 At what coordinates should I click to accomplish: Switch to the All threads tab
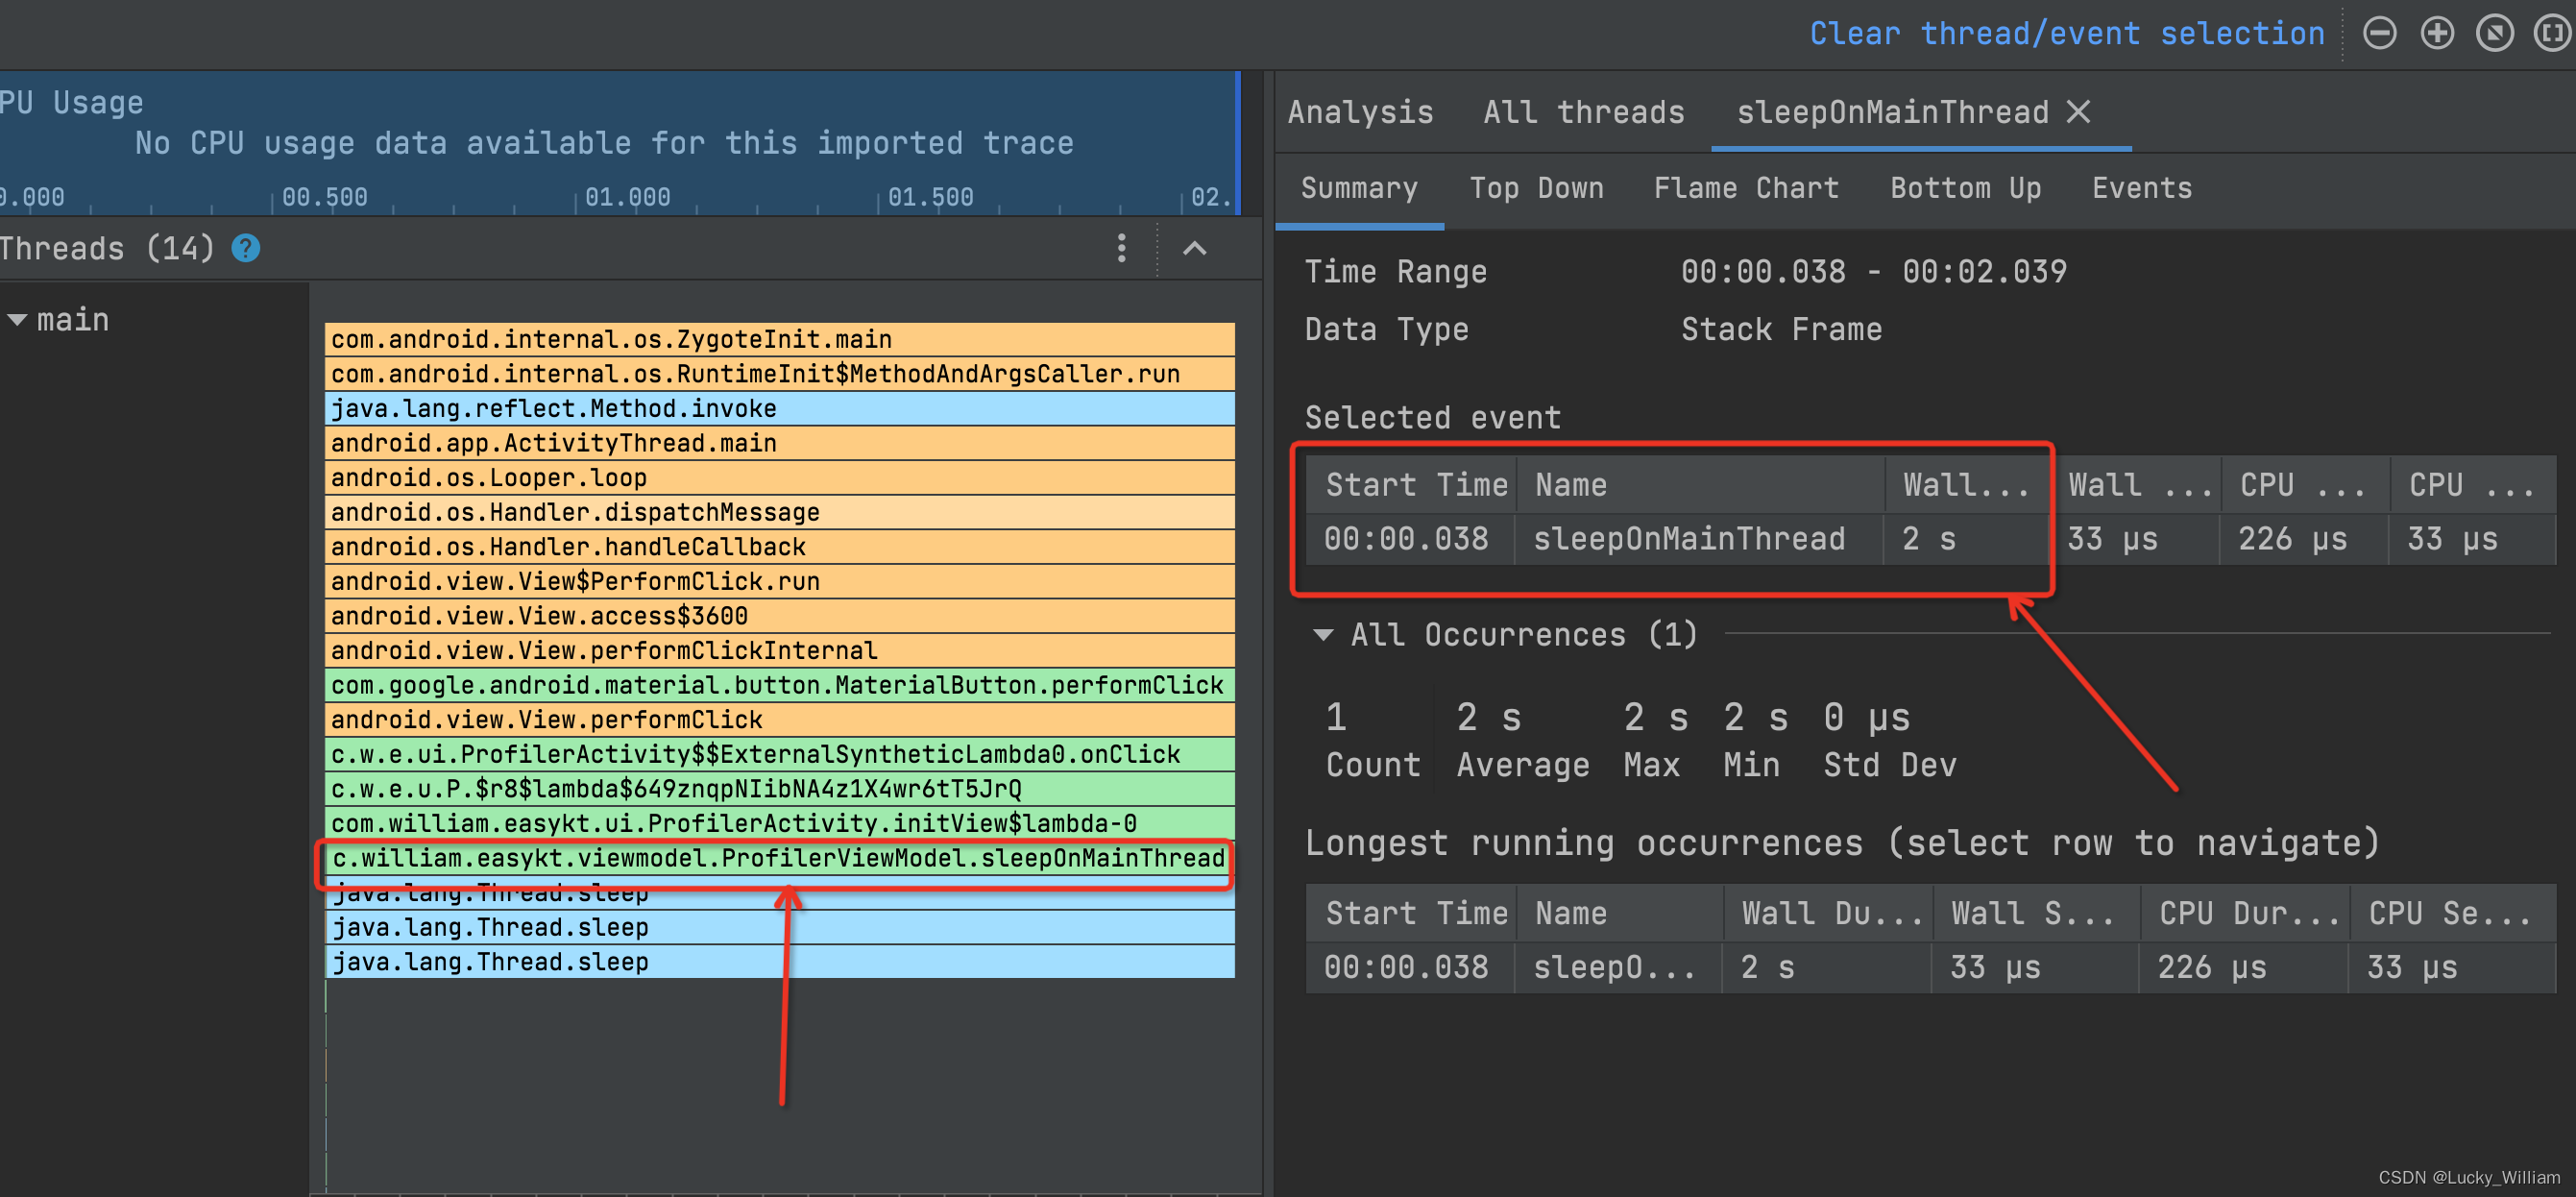[x=1583, y=112]
